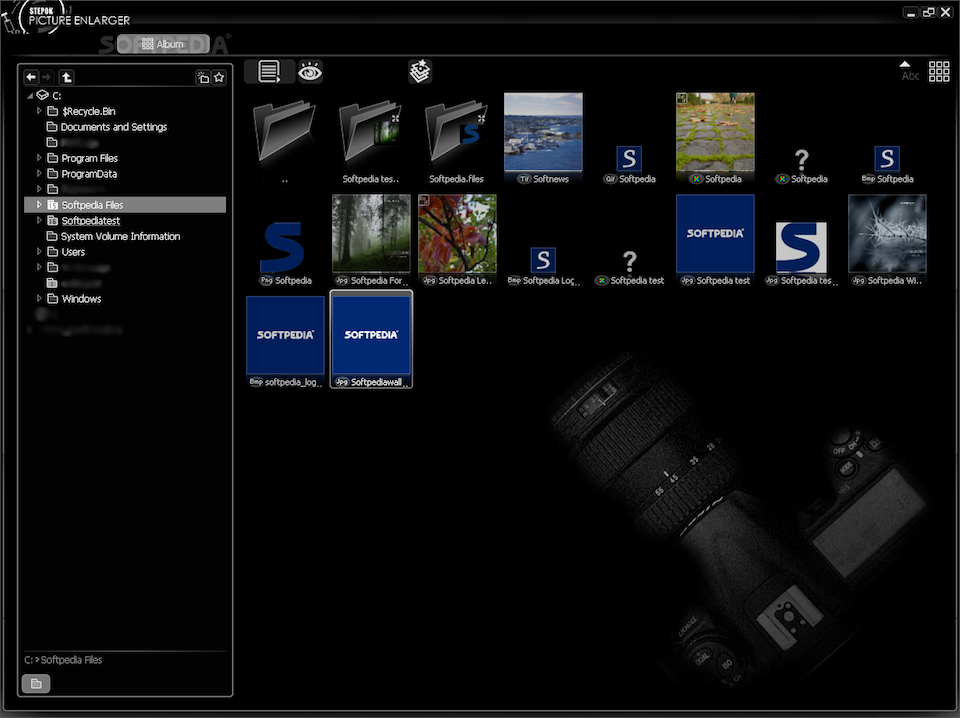This screenshot has width=960, height=718.
Task: Toggle Abc name sorting order
Action: click(x=909, y=72)
